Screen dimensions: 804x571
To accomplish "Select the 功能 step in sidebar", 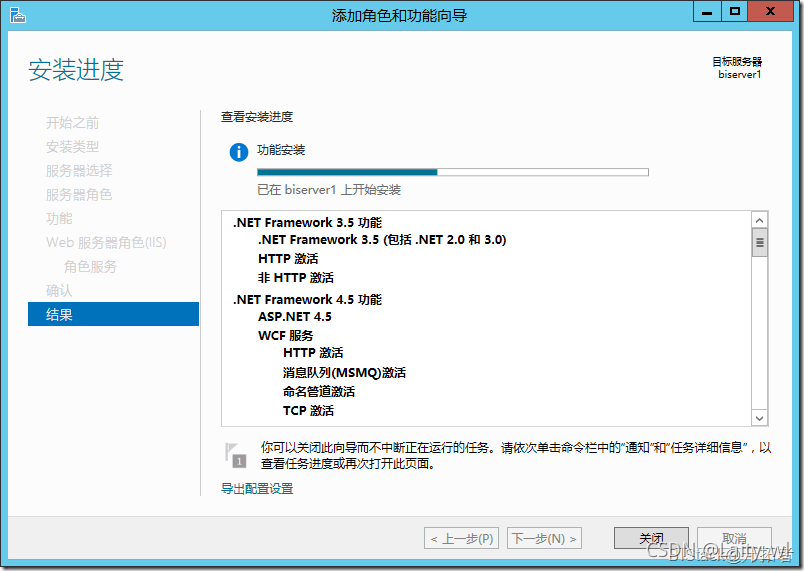I will click(59, 218).
